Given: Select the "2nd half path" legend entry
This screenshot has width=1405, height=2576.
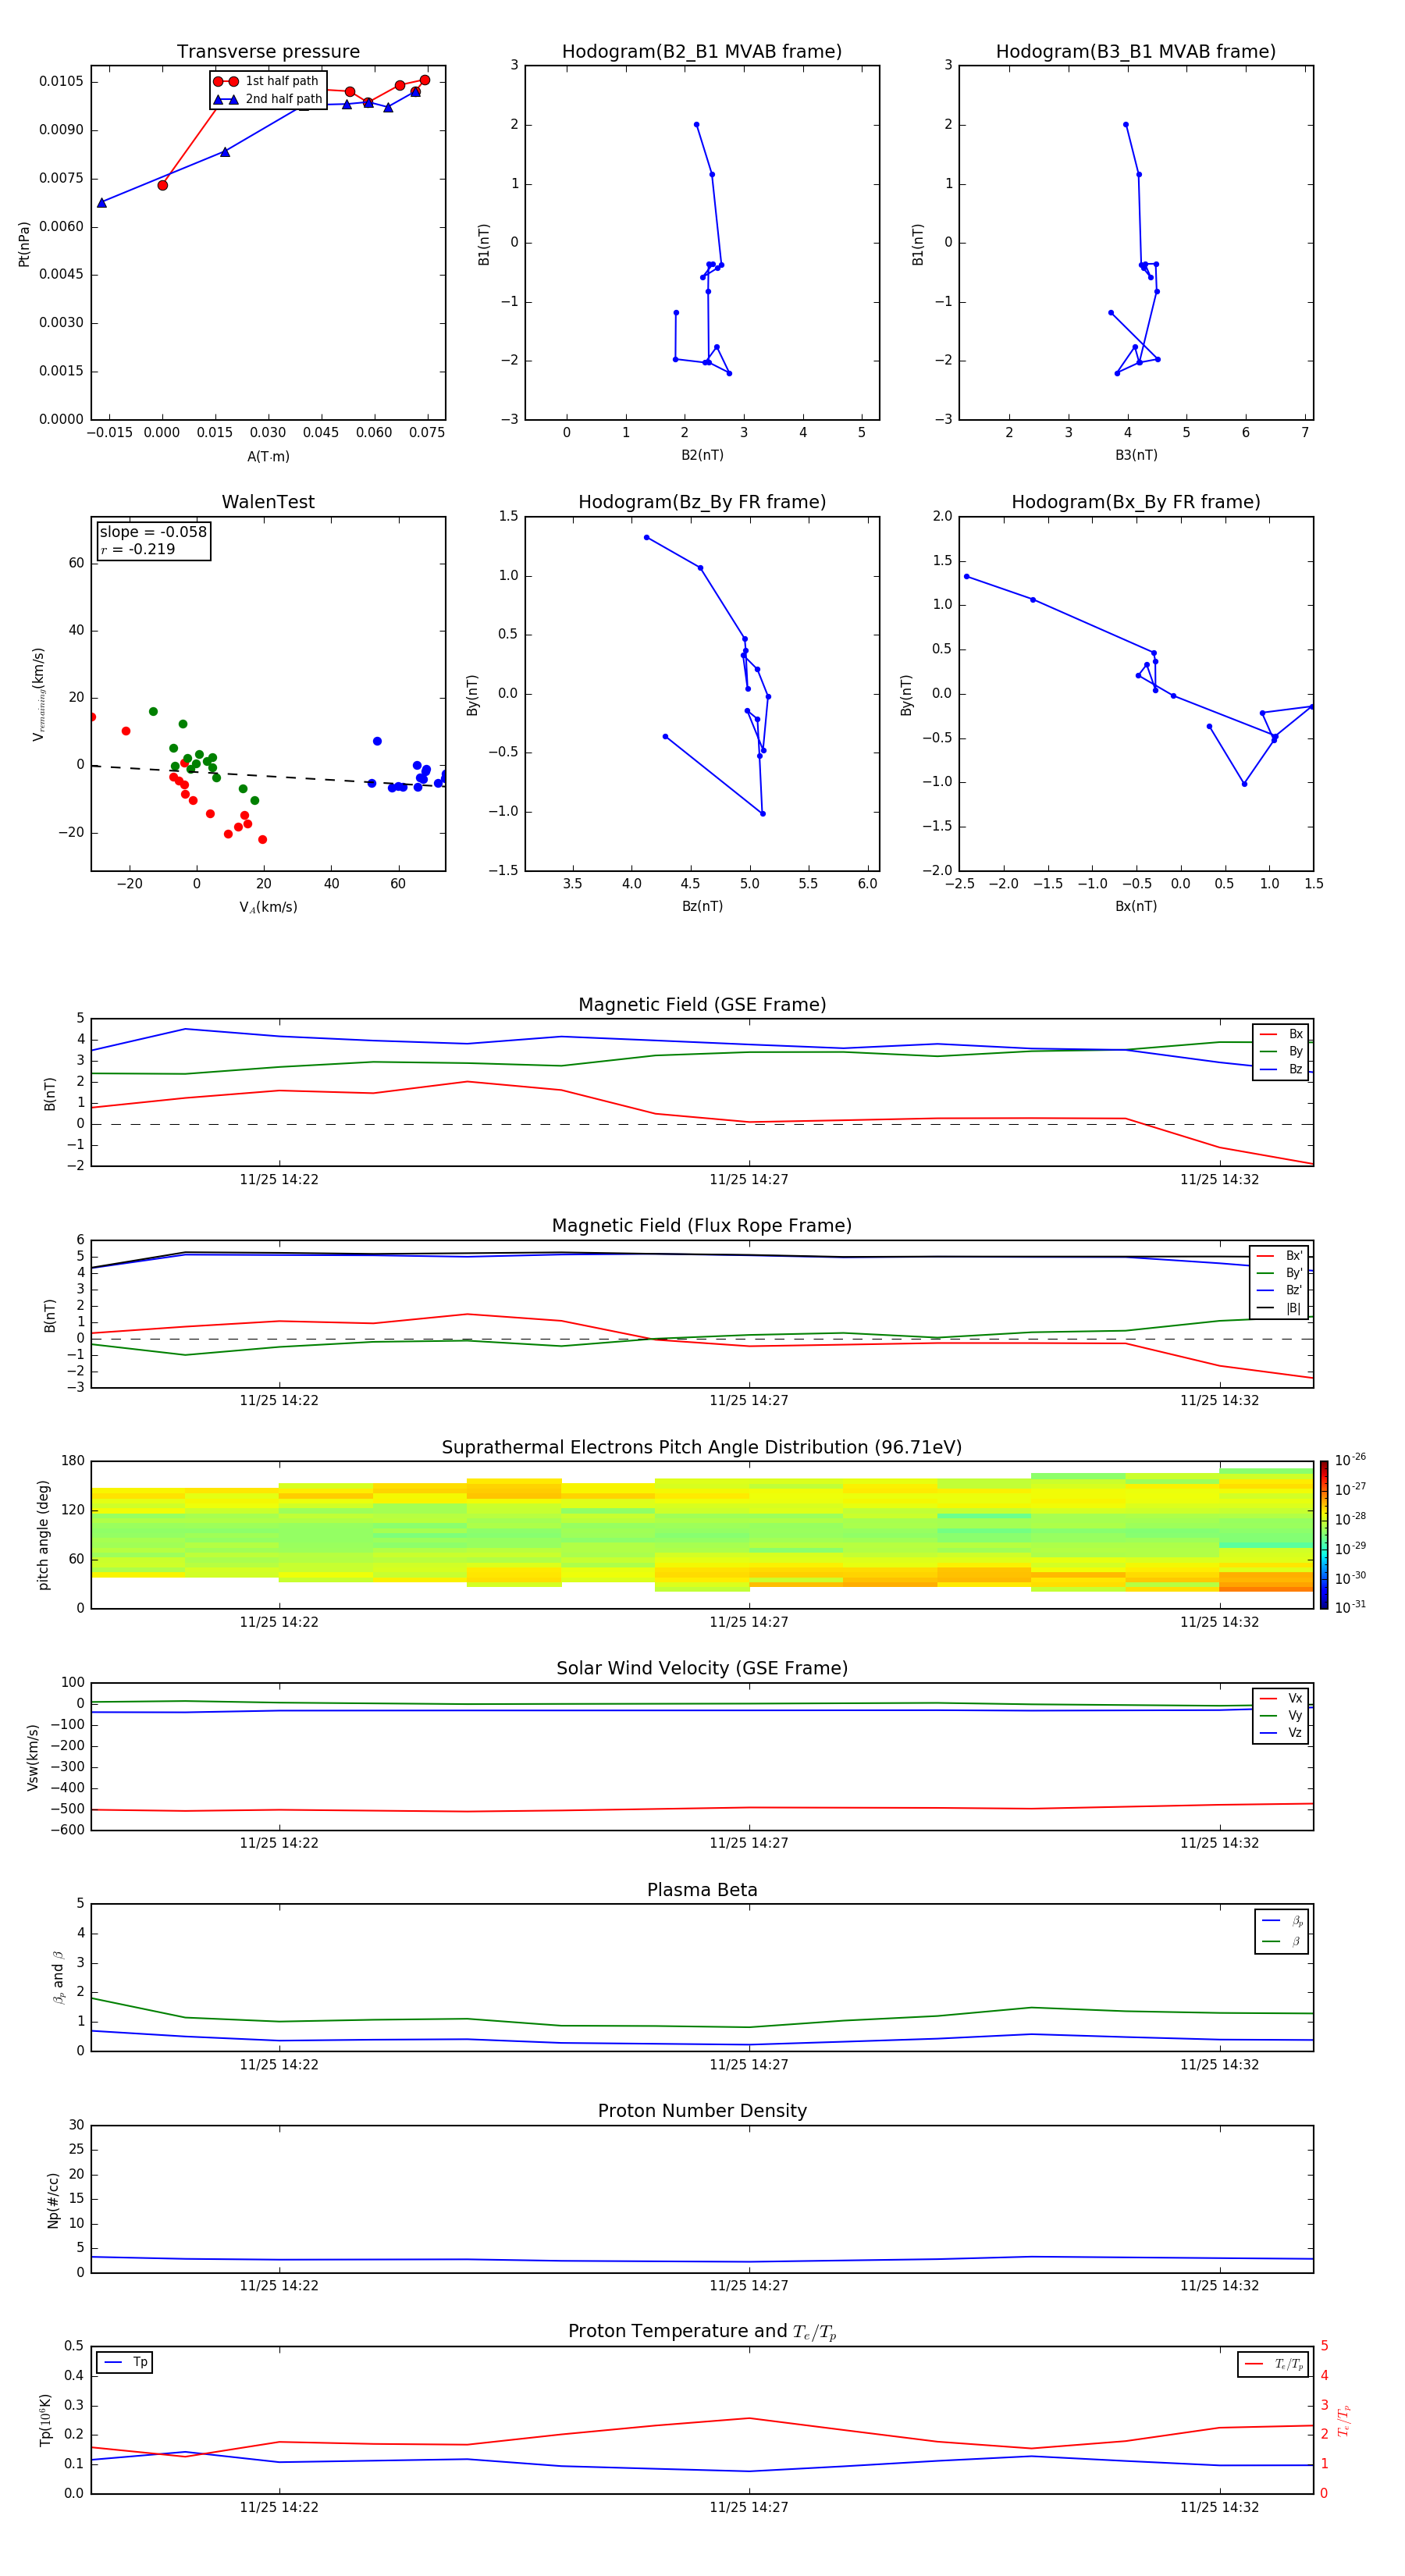Looking at the screenshot, I should (268, 99).
